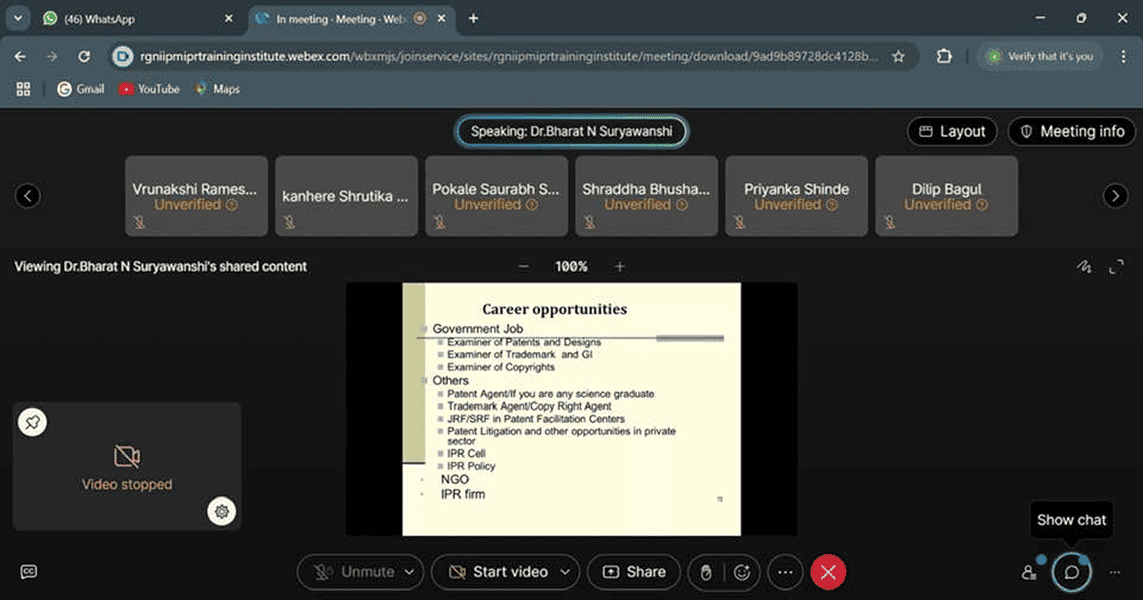Open more options in meeting controls
This screenshot has height=600, width=1143.
[785, 572]
